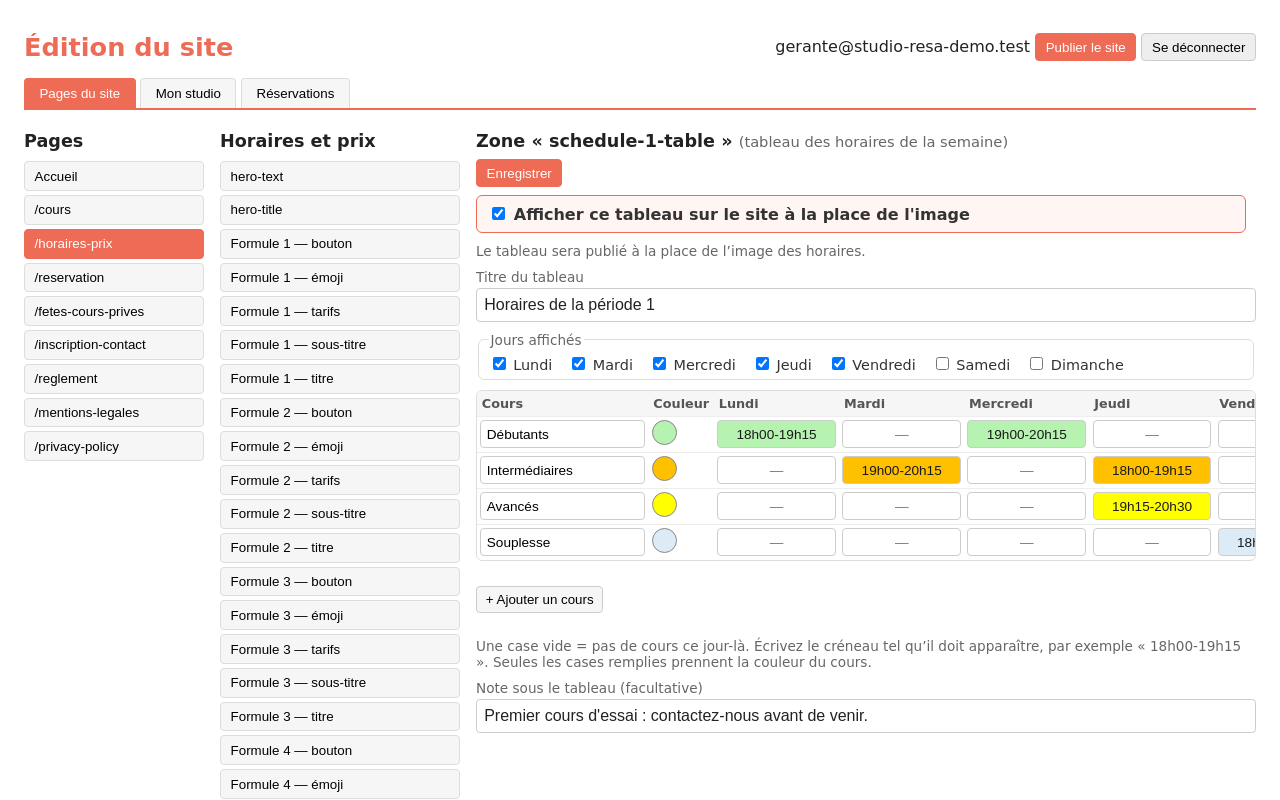Select the 'Formule 1 — bouton' zone
The image size is (1280, 800).
(x=340, y=244)
